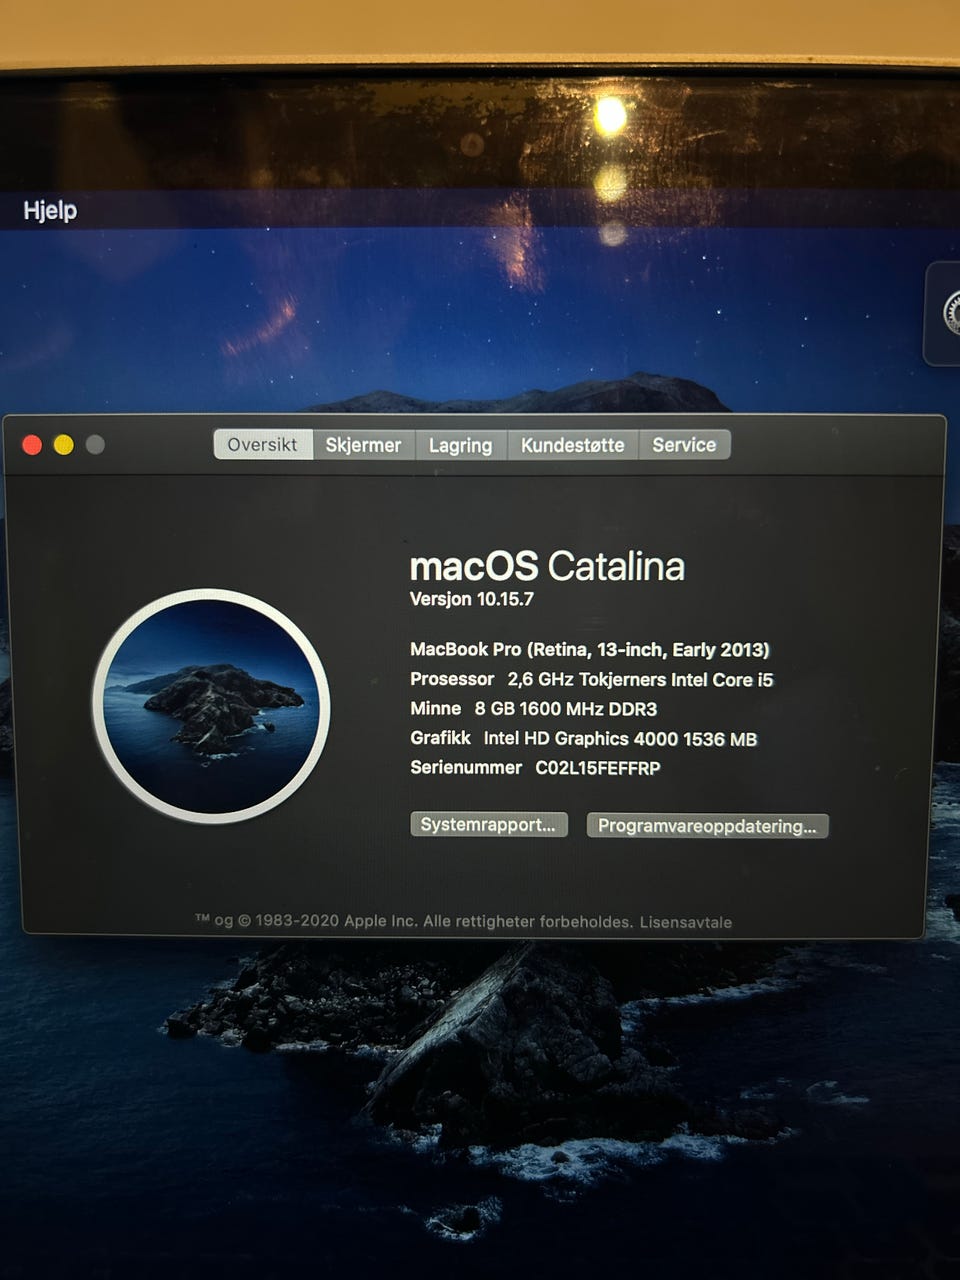Open the Lisensavtale link

(x=686, y=922)
